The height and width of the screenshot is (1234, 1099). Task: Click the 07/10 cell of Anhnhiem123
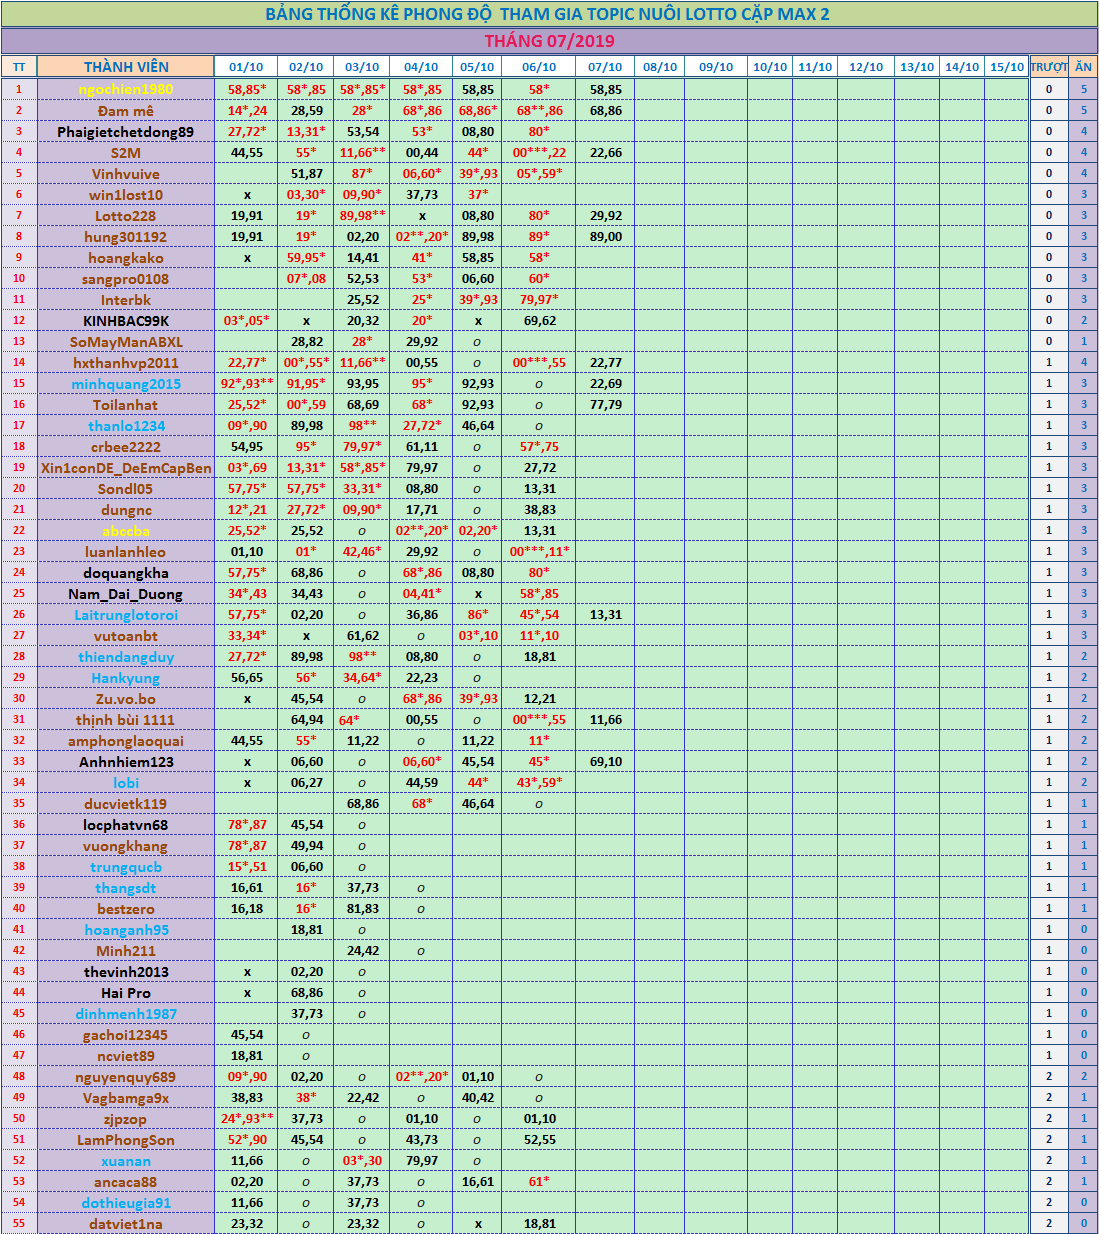606,761
